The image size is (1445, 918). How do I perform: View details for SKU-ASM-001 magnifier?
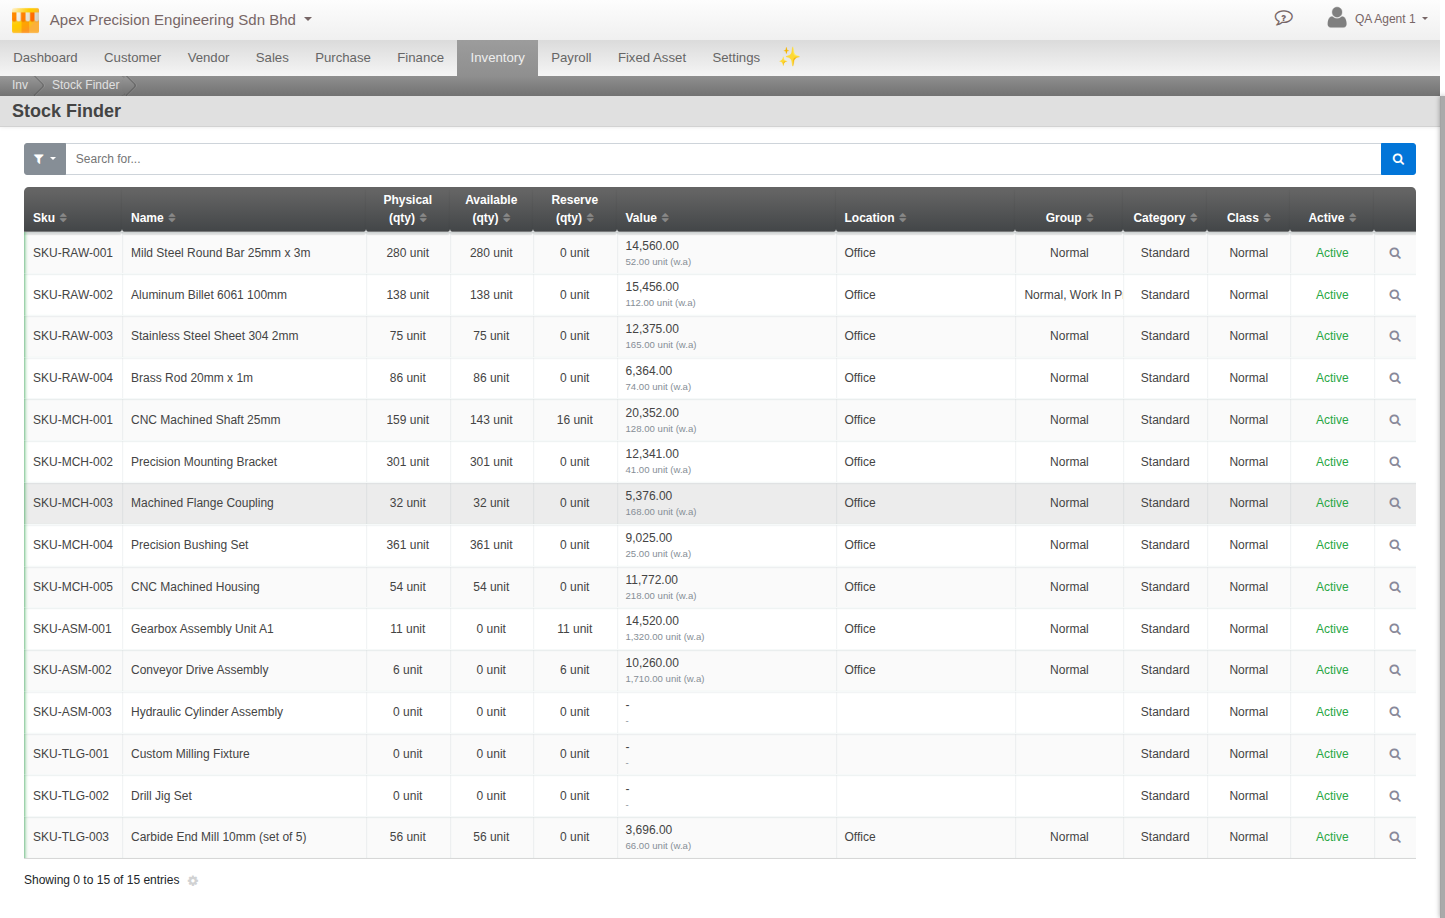coord(1395,629)
